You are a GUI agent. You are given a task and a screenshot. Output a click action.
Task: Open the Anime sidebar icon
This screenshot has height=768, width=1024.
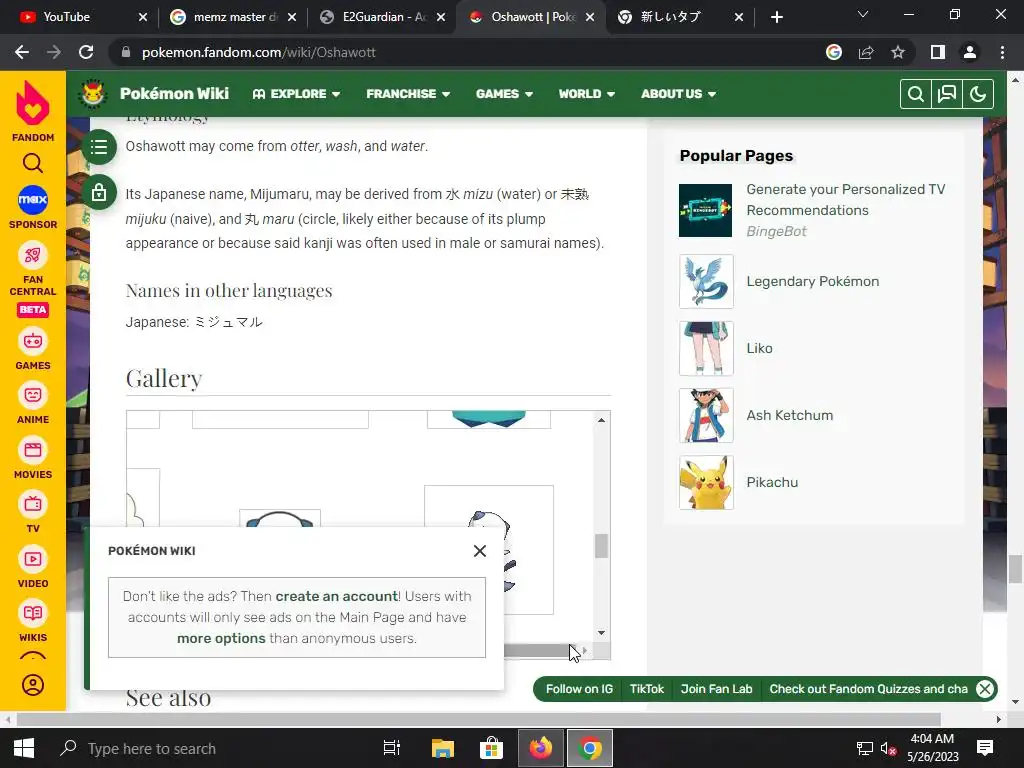pos(33,395)
